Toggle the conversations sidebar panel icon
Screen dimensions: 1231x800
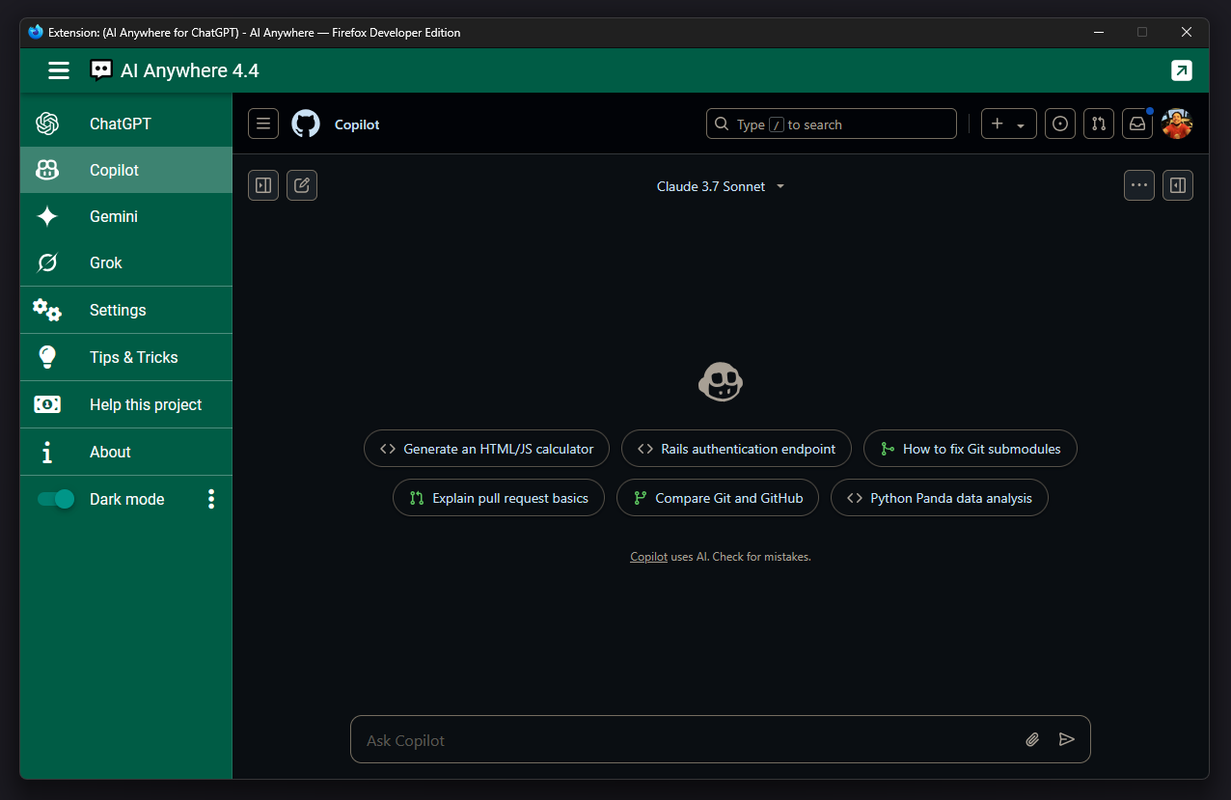263,185
